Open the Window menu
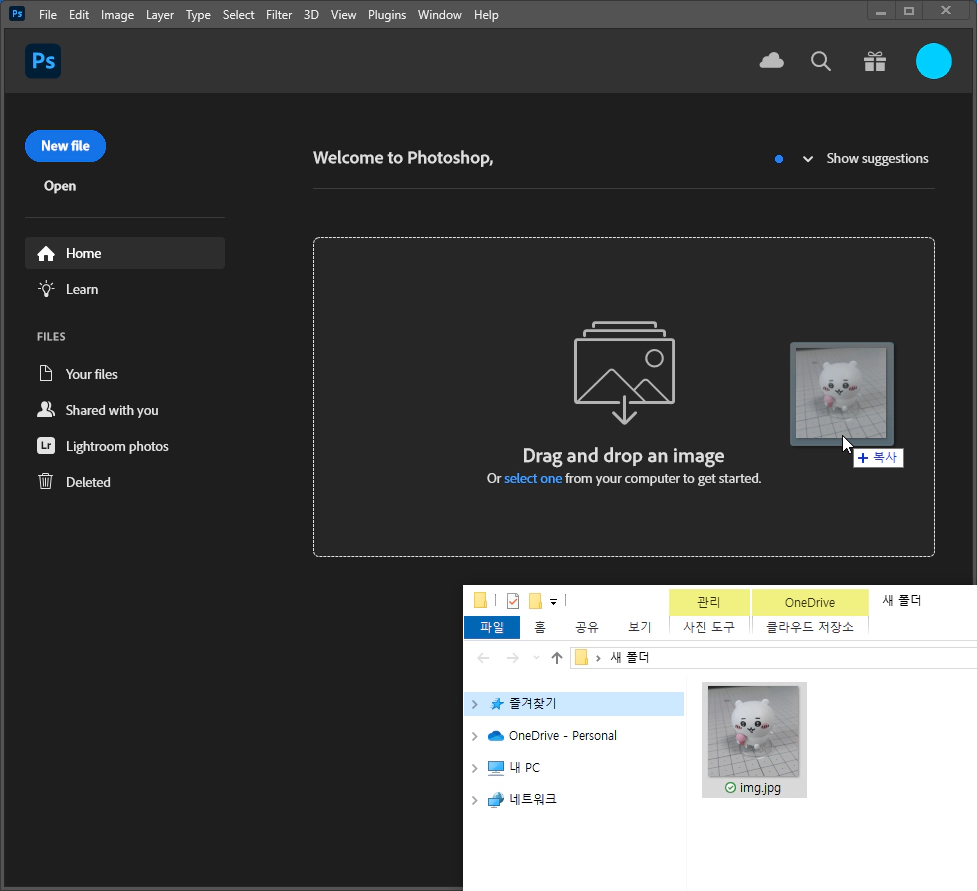This screenshot has width=977, height=891. (x=439, y=15)
